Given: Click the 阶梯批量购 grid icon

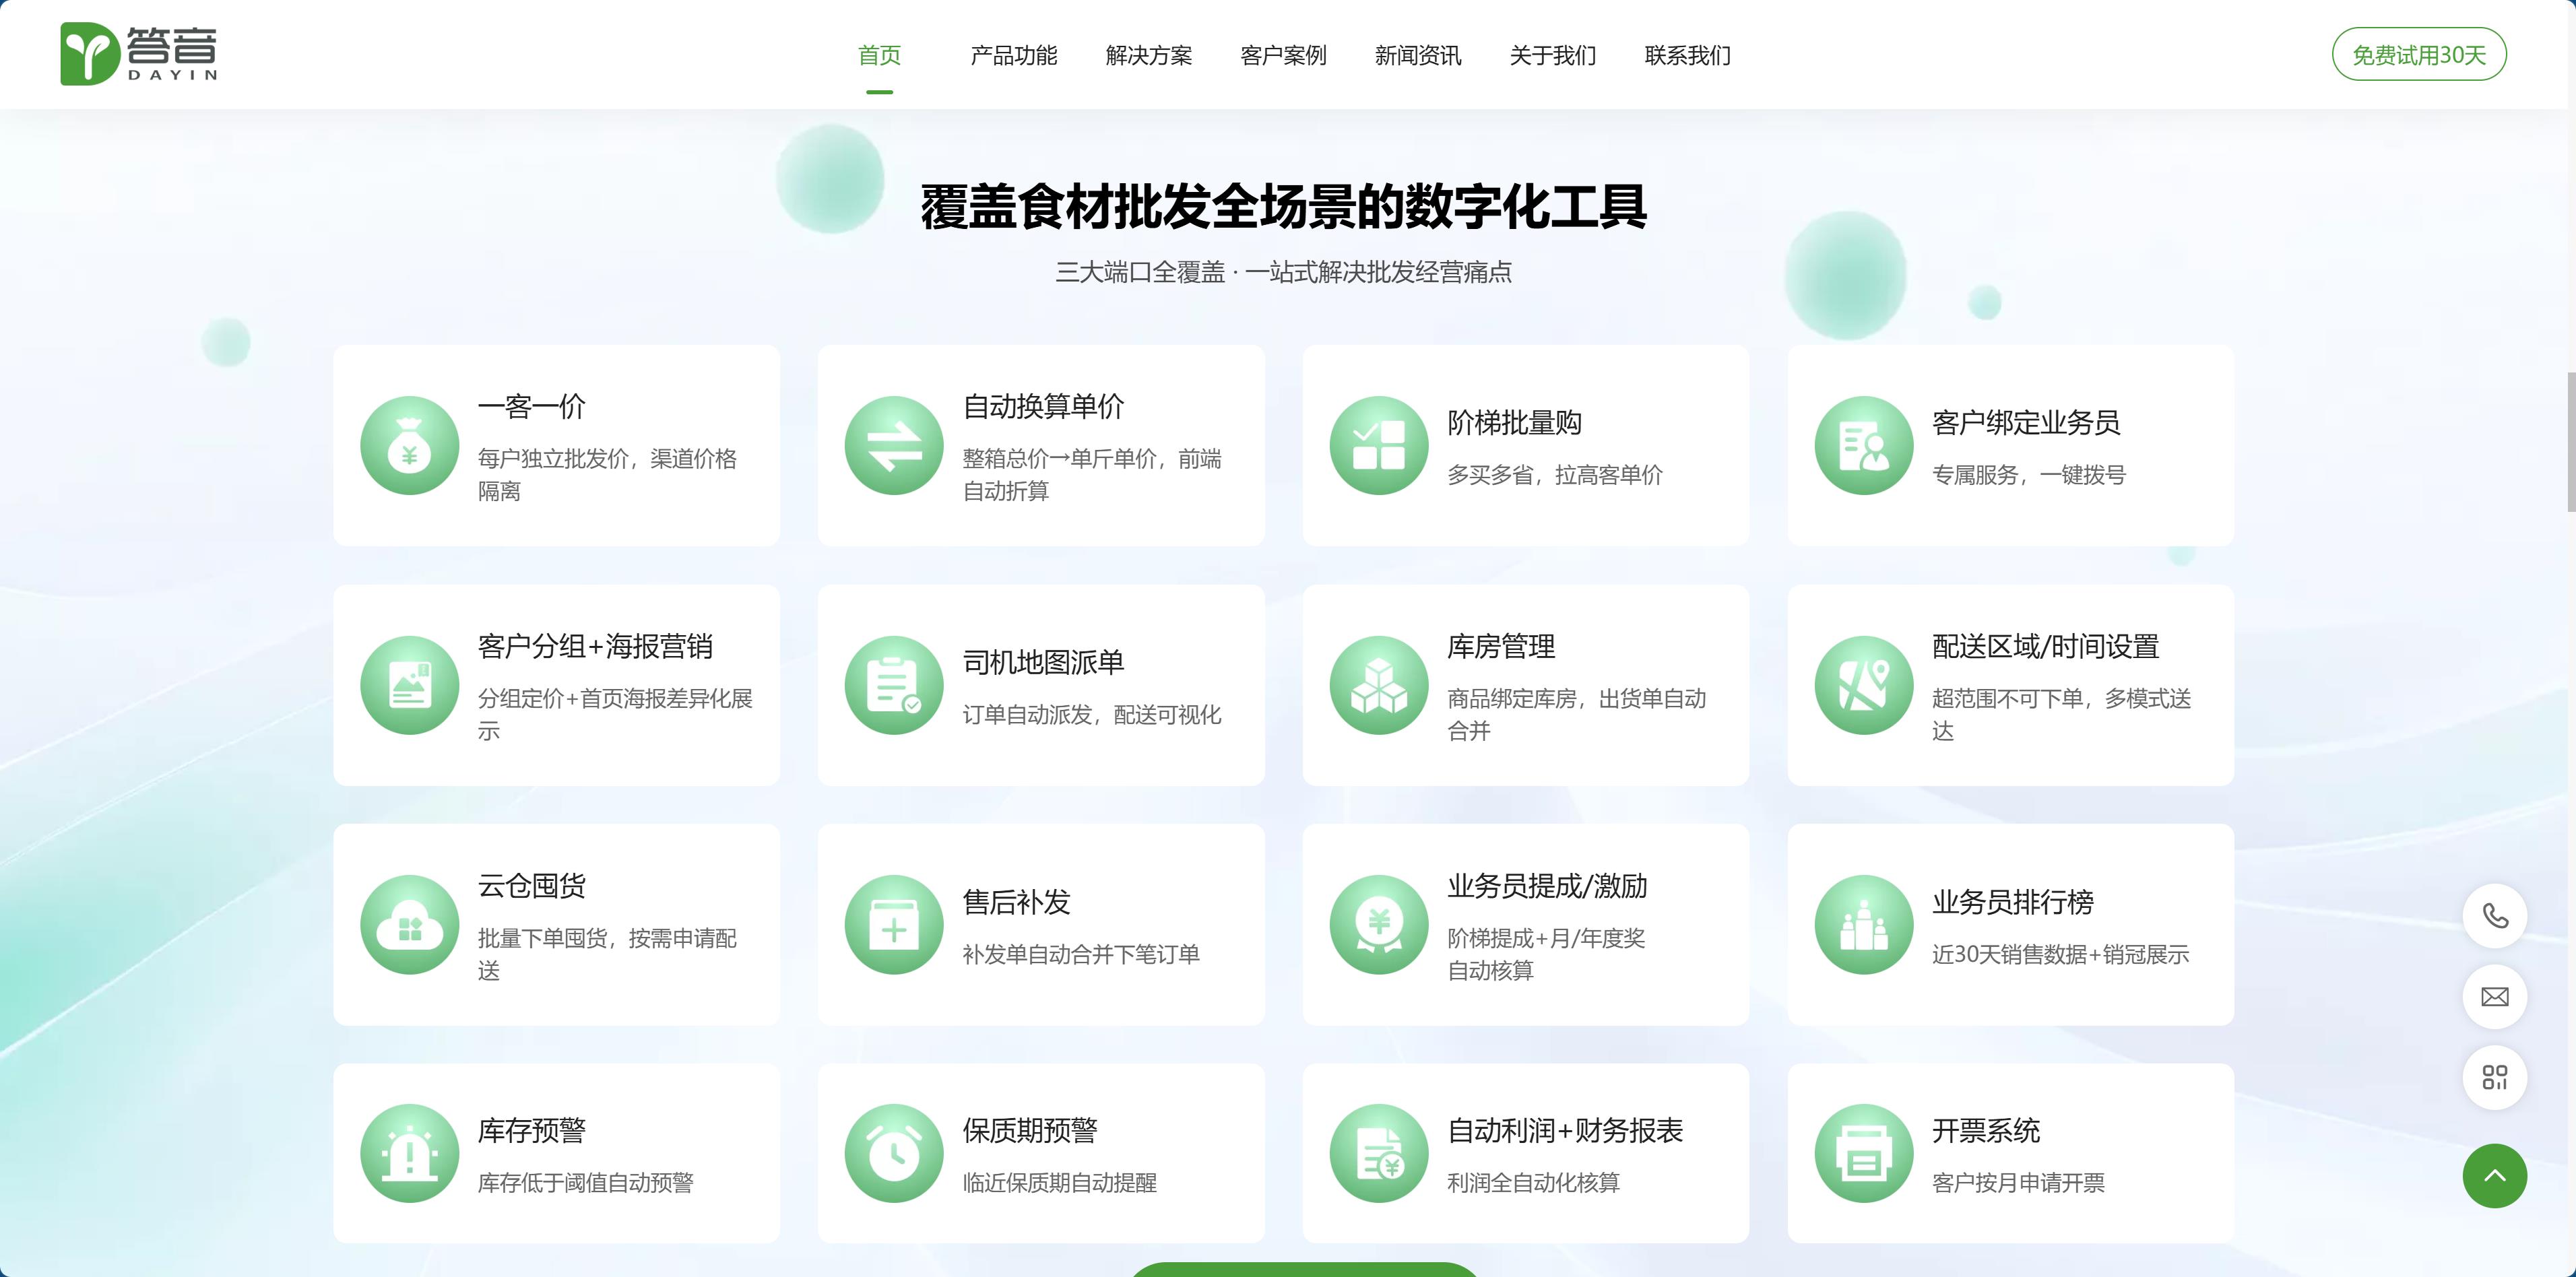Looking at the screenshot, I should [x=1379, y=446].
